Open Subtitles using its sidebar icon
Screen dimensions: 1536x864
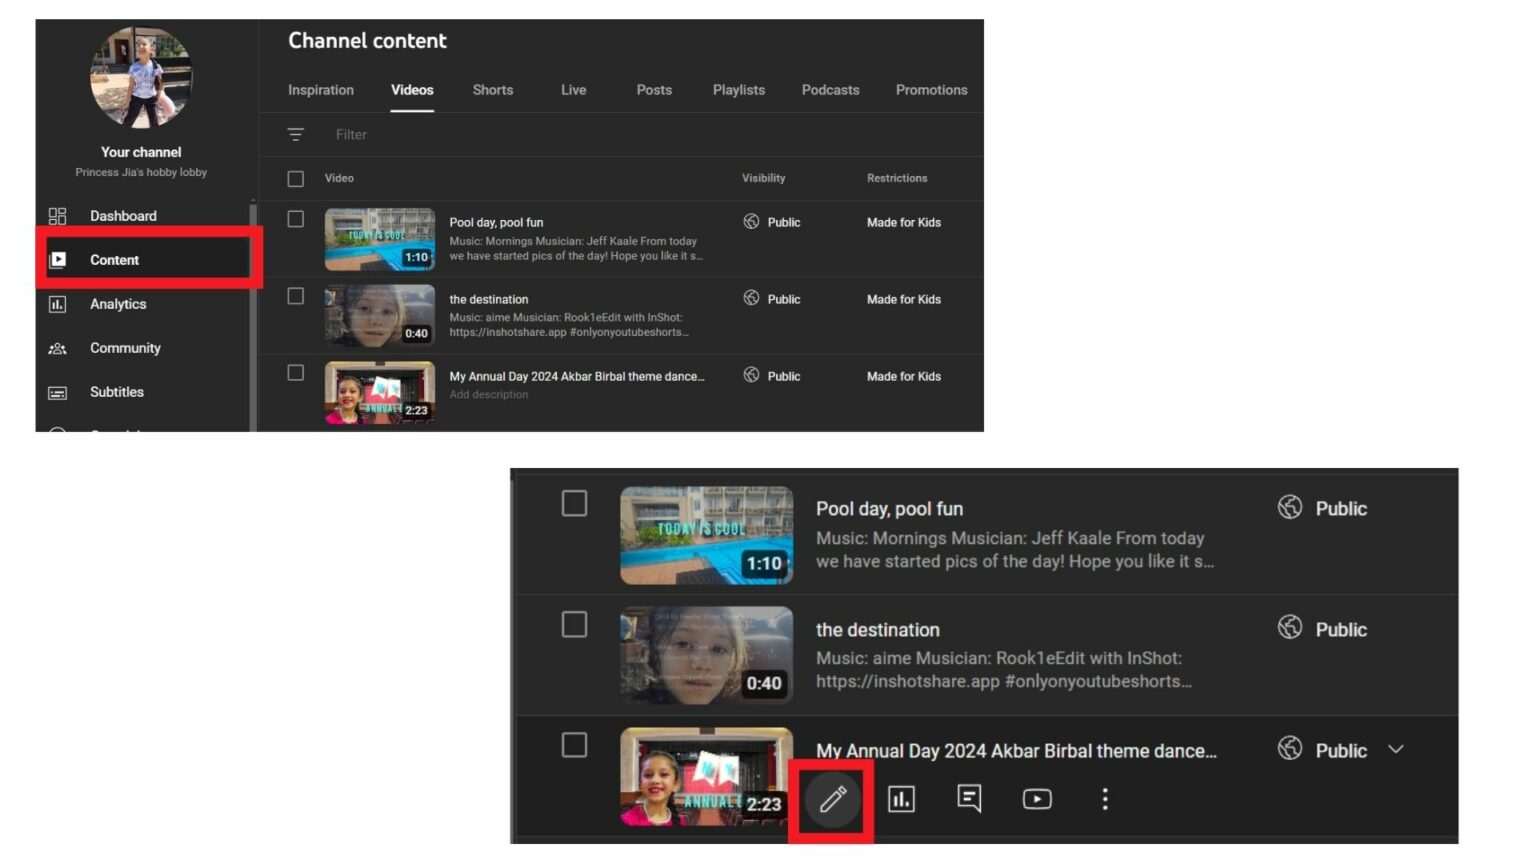point(57,391)
